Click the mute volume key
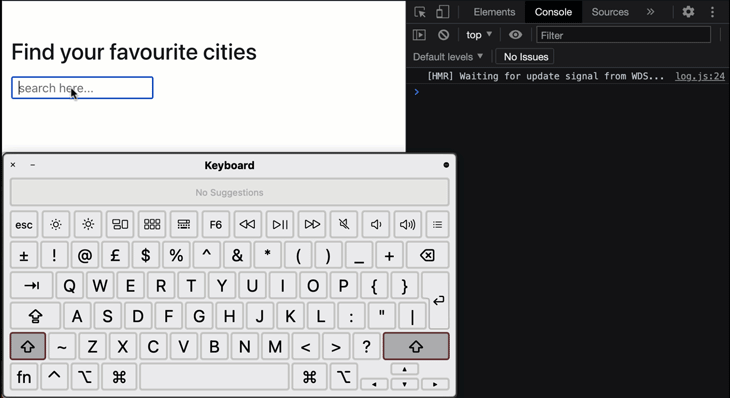730x398 pixels. (x=344, y=225)
